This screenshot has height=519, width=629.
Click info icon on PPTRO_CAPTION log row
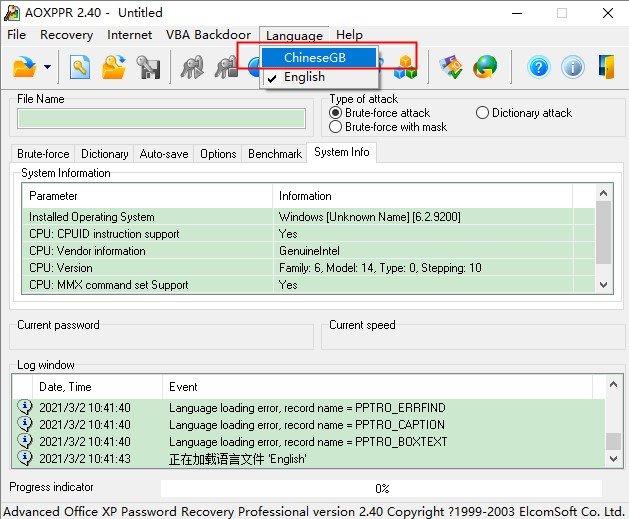[x=25, y=424]
